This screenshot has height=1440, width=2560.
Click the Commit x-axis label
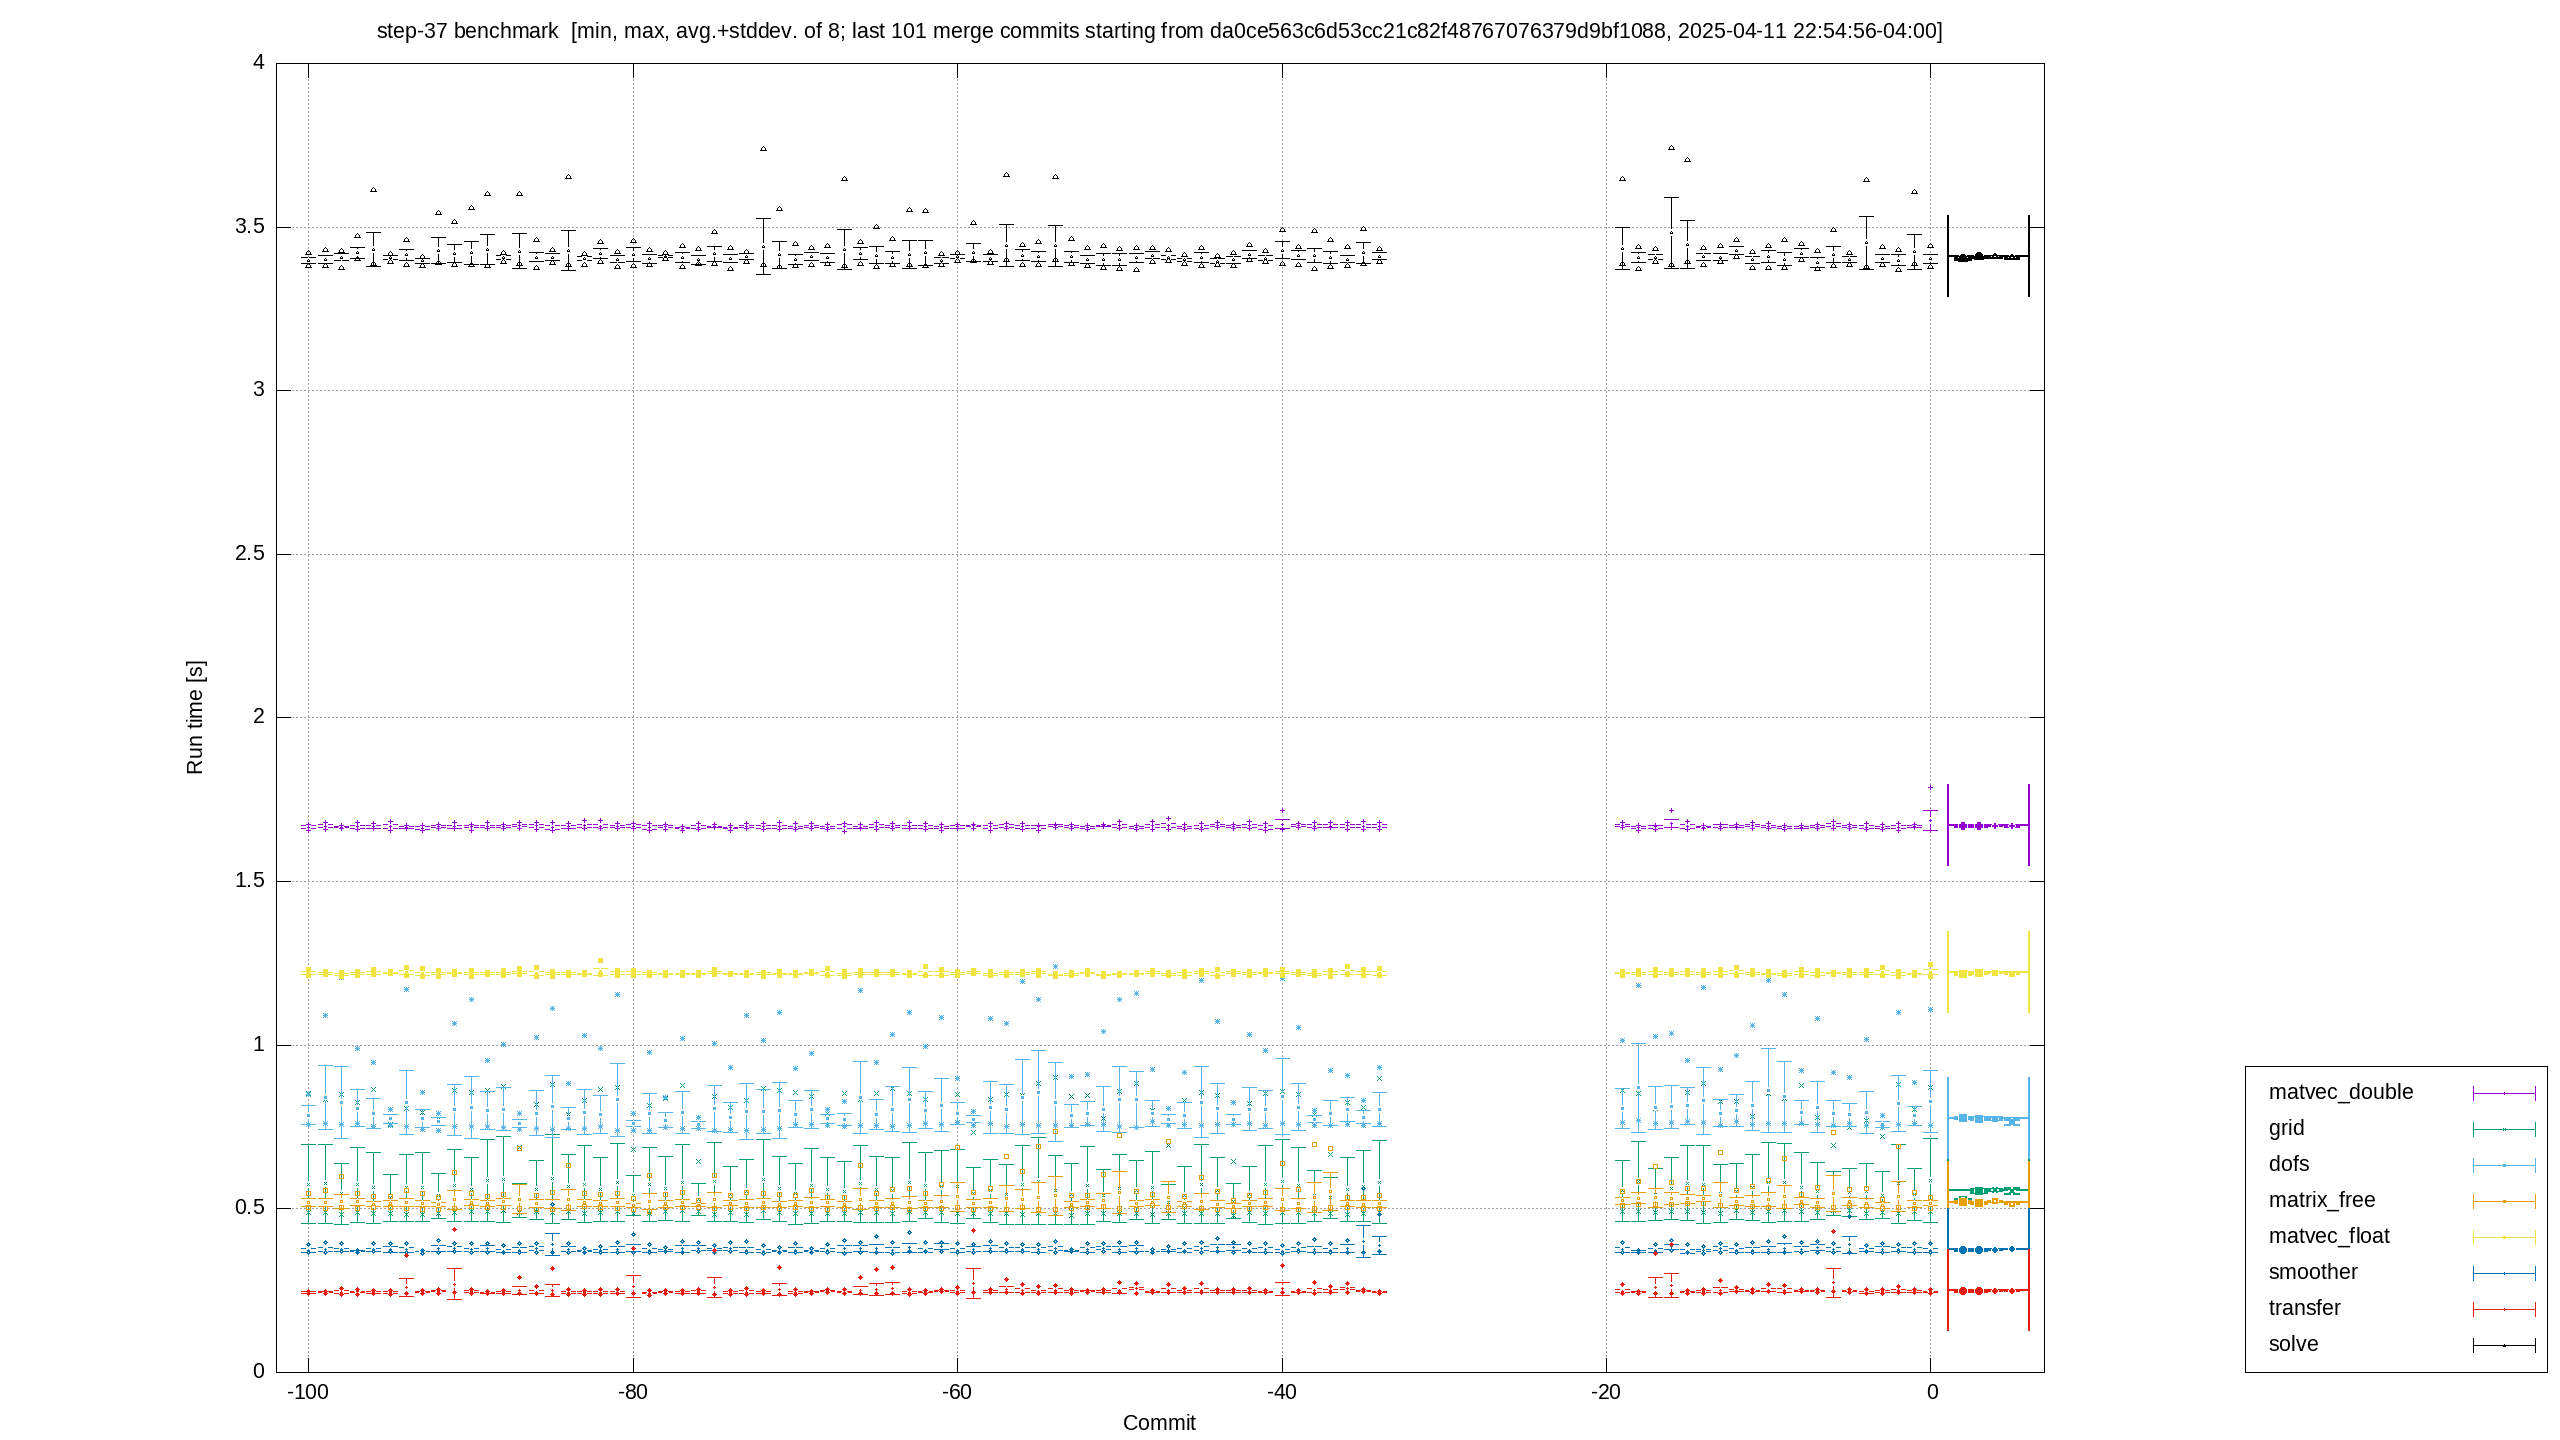[1159, 1422]
